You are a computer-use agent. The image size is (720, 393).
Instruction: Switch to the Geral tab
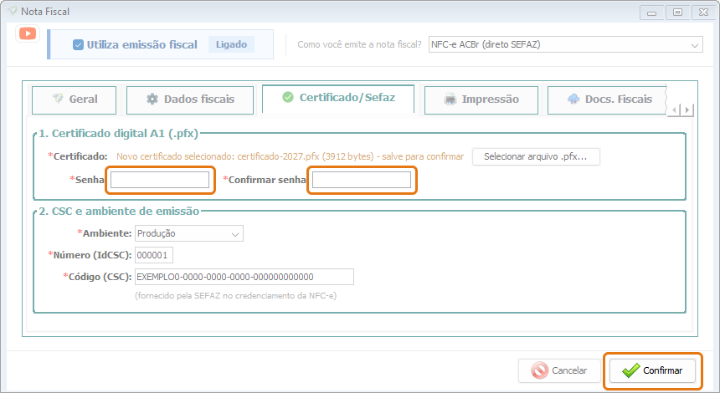(74, 100)
